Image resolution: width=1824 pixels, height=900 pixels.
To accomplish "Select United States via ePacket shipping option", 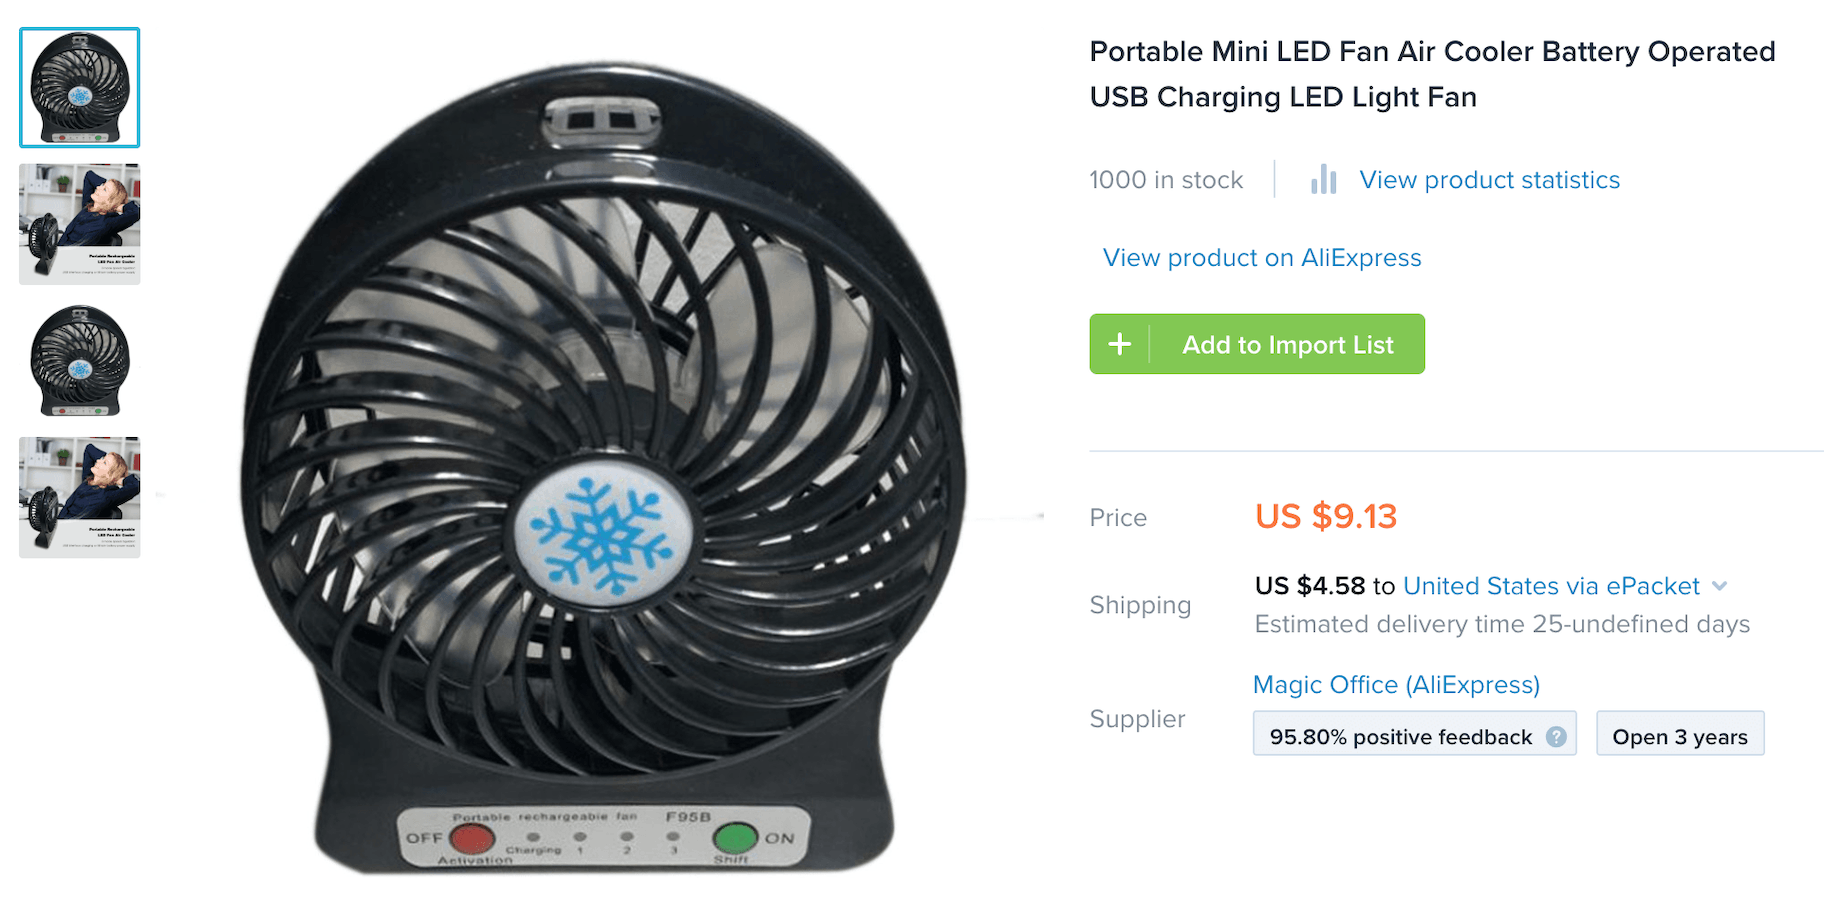I will [1551, 586].
